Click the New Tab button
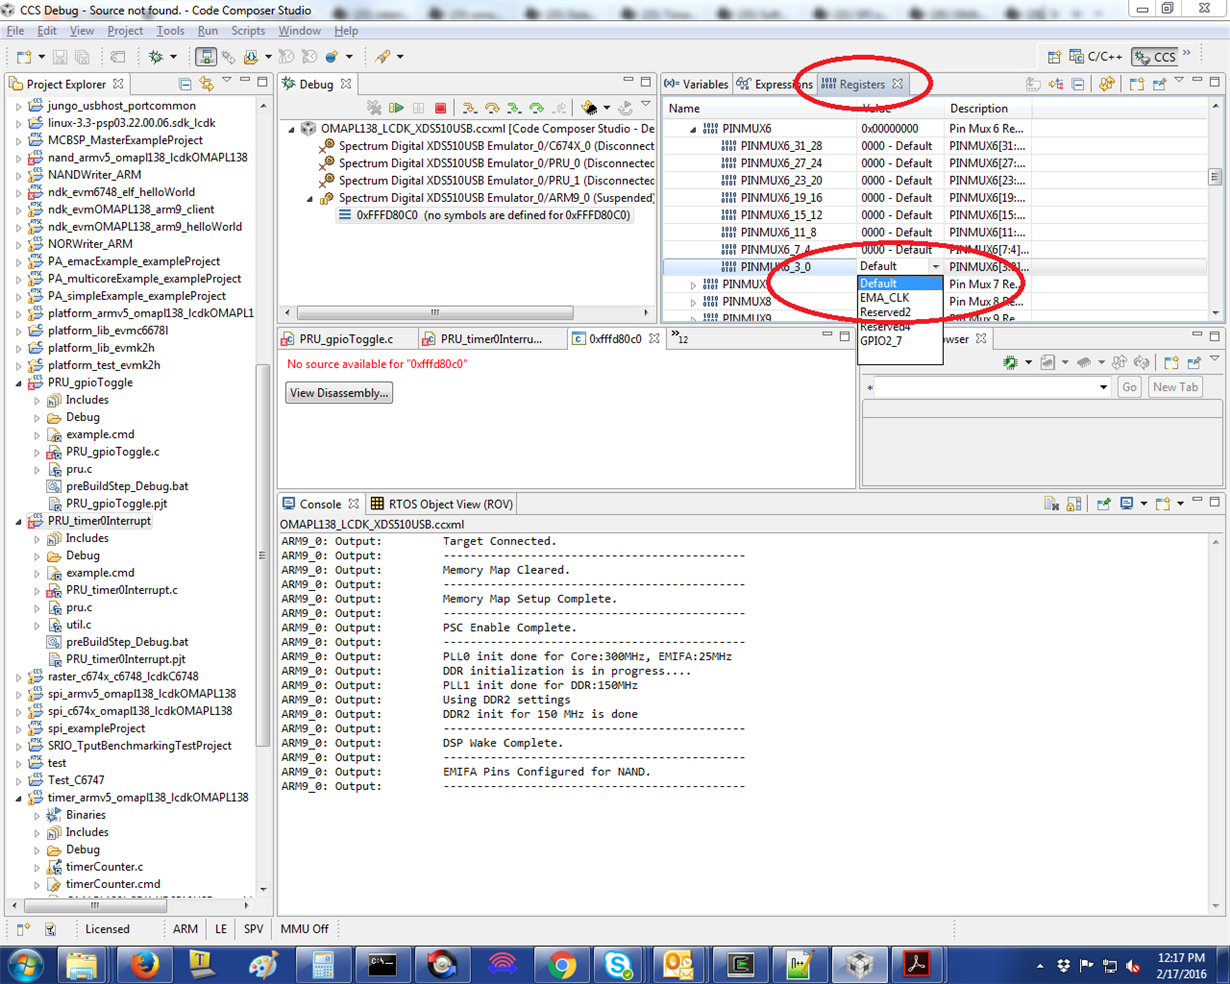Image resolution: width=1230 pixels, height=984 pixels. click(1175, 387)
